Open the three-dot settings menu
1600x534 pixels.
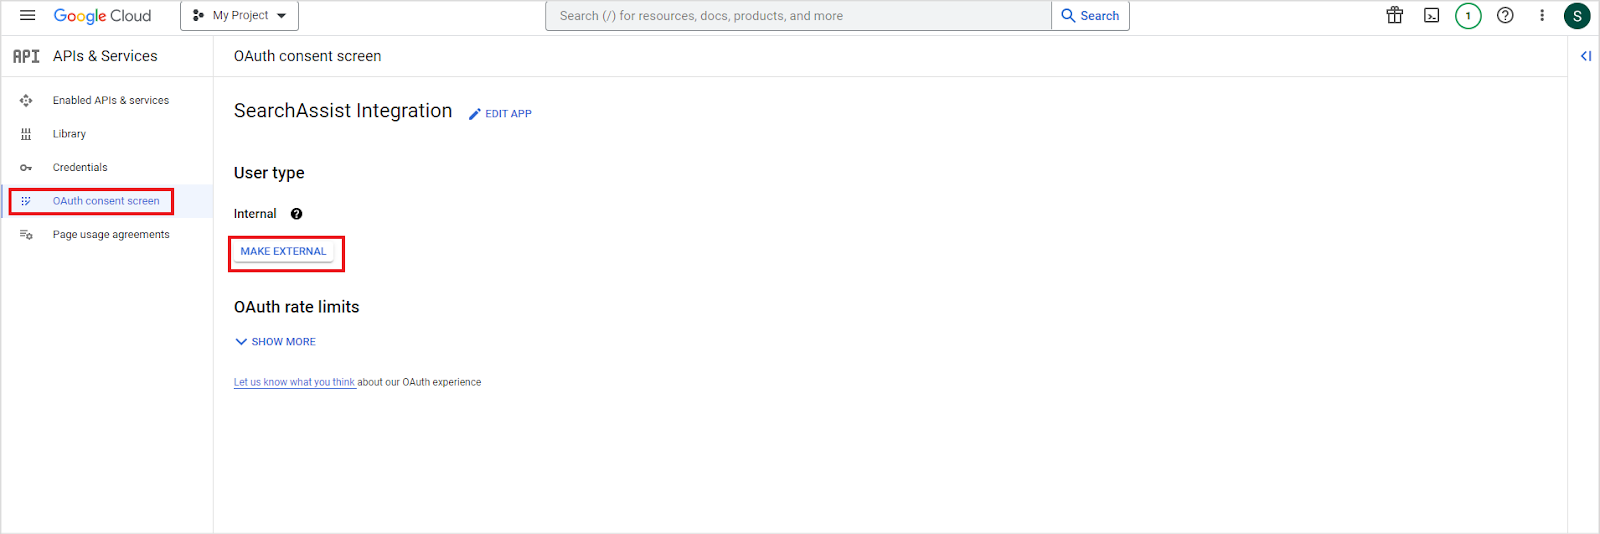click(x=1542, y=15)
